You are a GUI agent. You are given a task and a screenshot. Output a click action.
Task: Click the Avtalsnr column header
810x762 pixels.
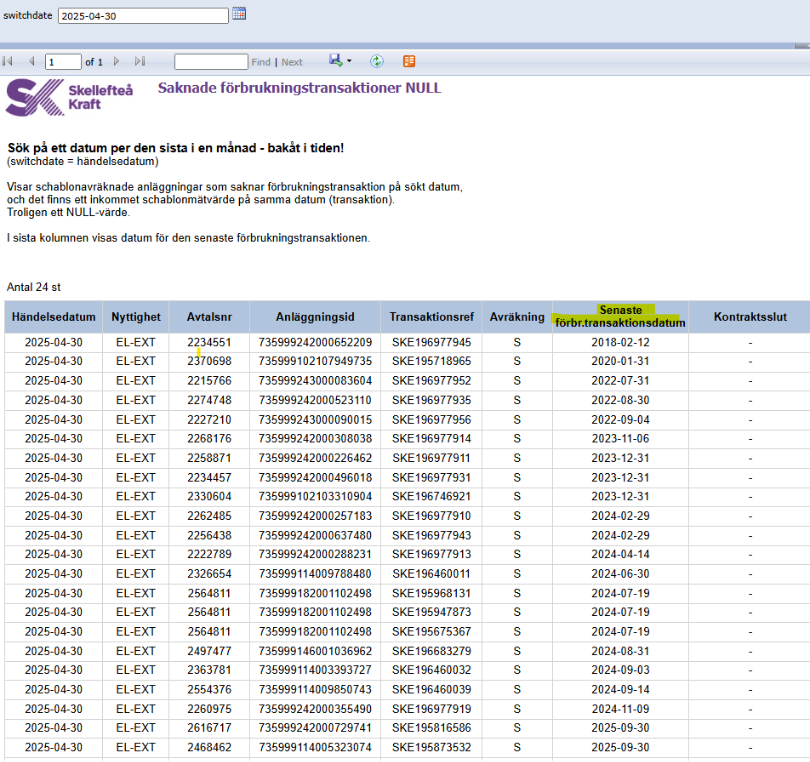point(209,317)
